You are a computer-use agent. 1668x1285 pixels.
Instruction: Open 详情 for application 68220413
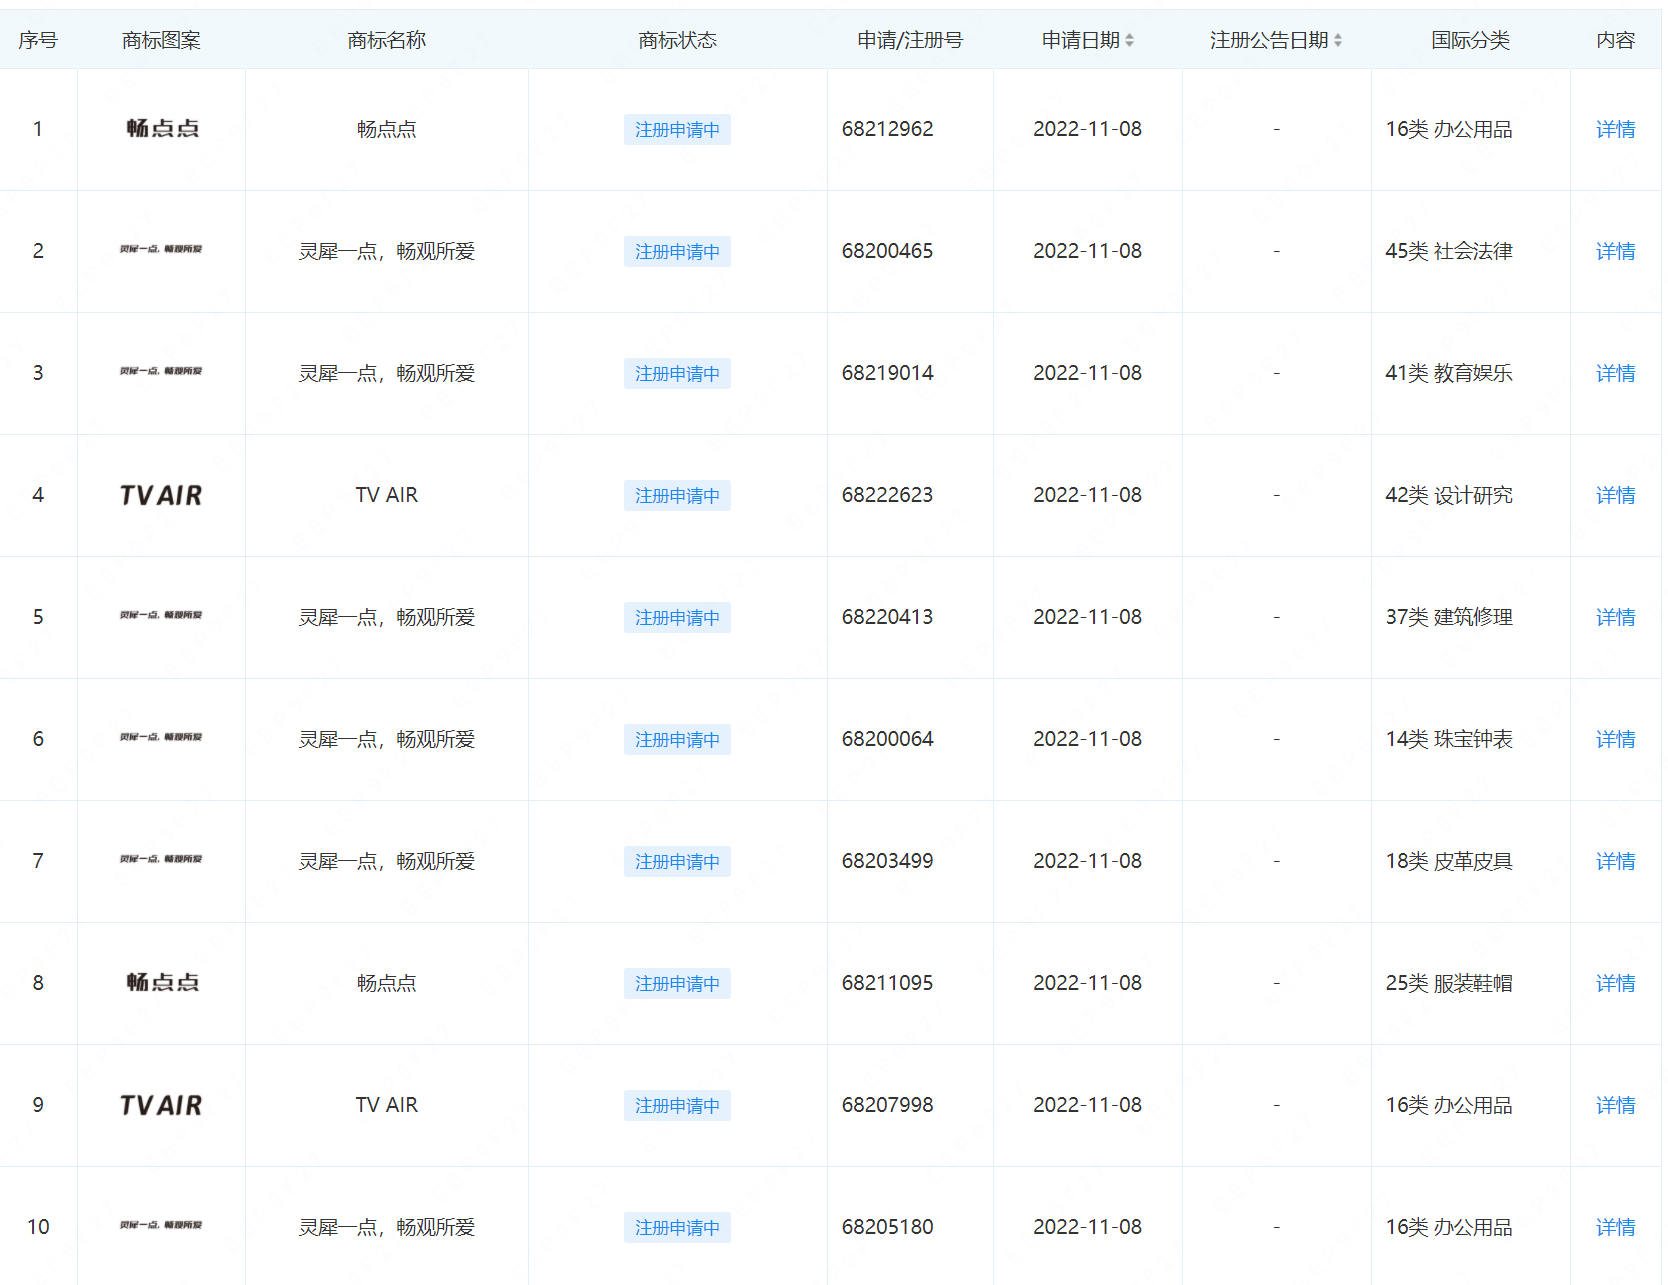1615,617
